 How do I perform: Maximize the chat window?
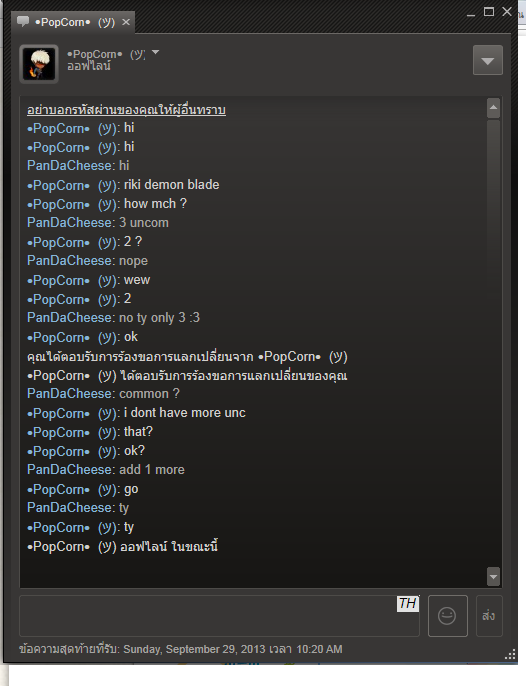coord(489,12)
